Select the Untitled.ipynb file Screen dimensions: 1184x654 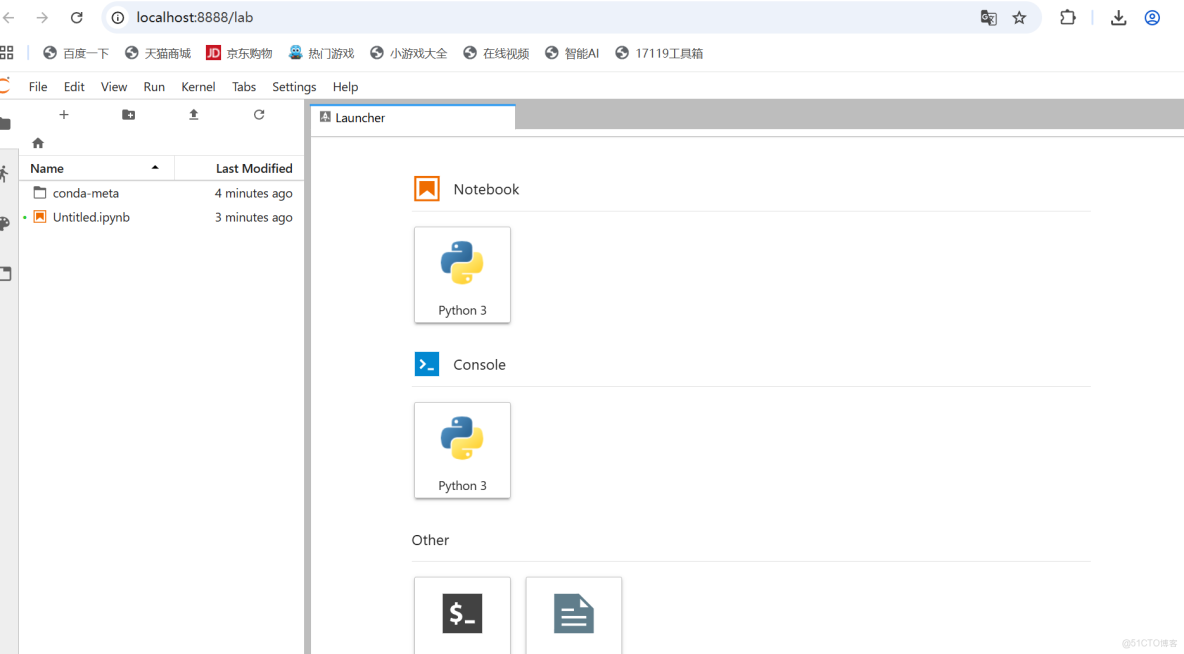click(162, 217)
